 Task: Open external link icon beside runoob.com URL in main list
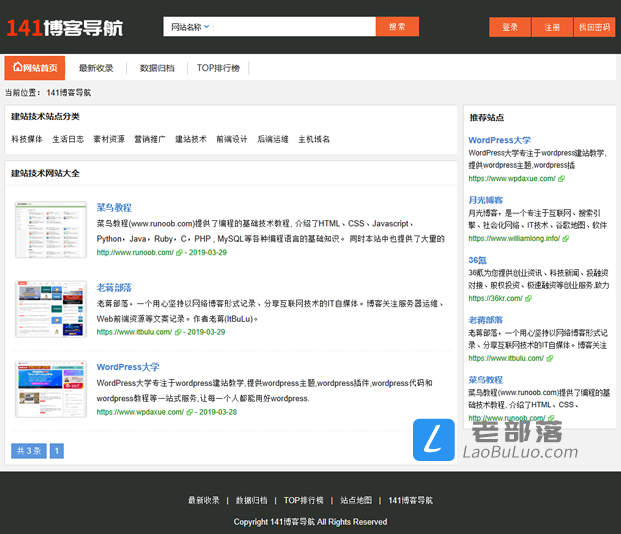click(x=179, y=252)
